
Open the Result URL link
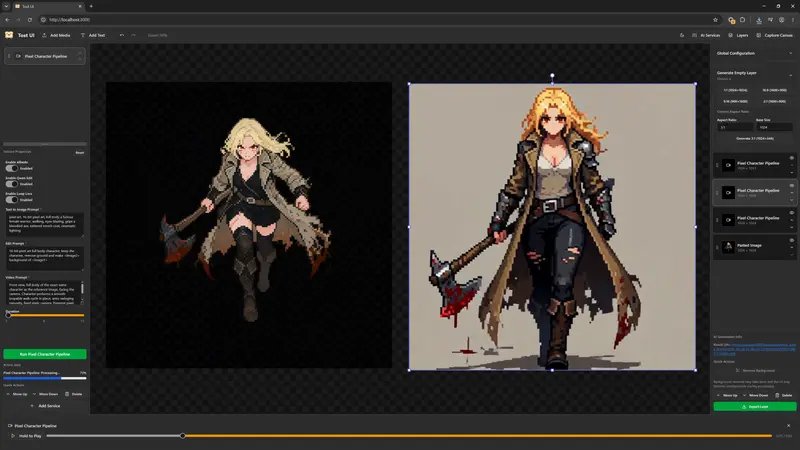pos(754,349)
